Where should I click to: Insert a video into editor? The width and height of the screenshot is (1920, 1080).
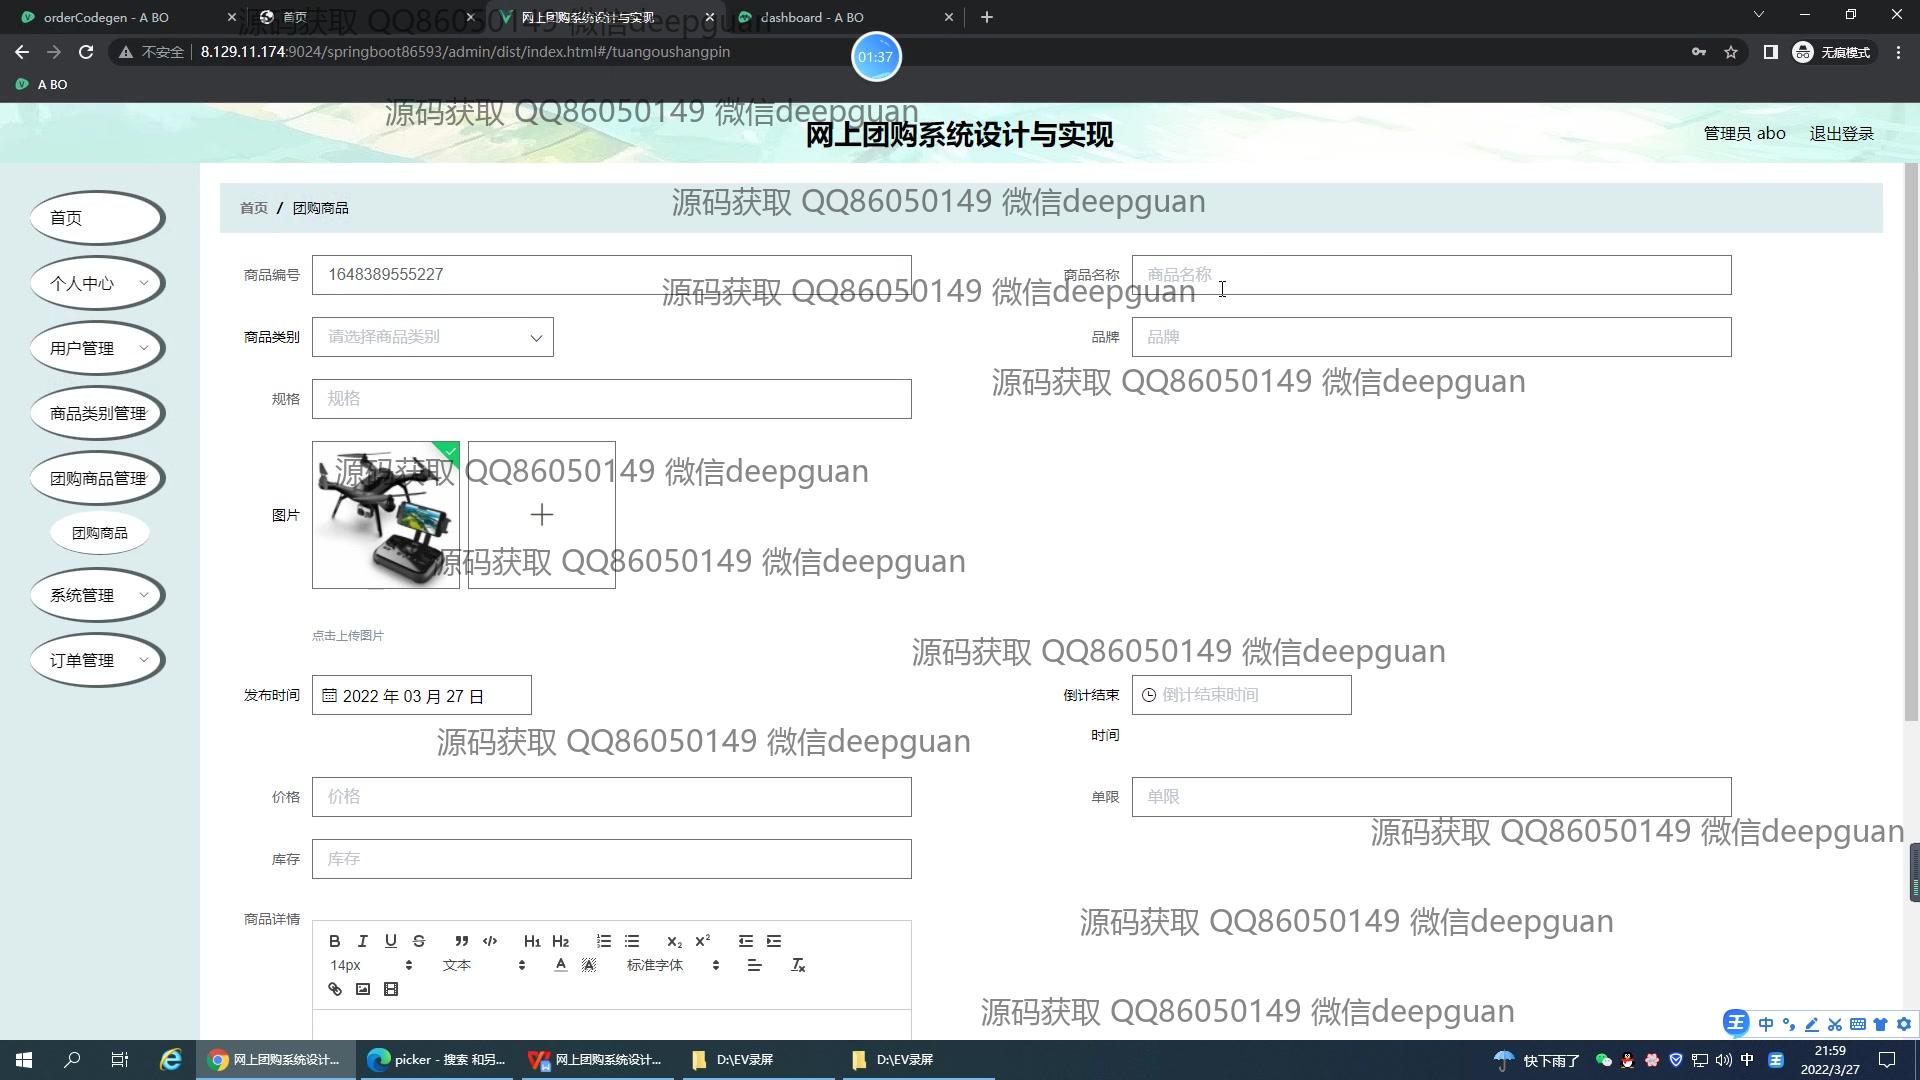[391, 989]
